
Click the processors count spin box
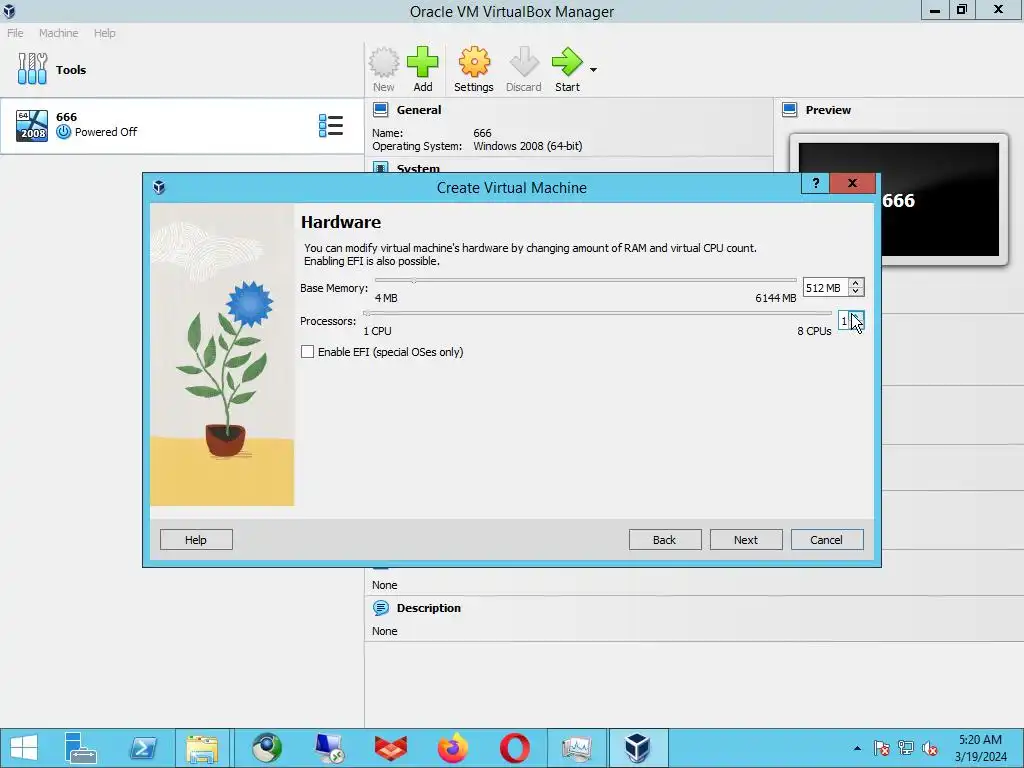851,321
